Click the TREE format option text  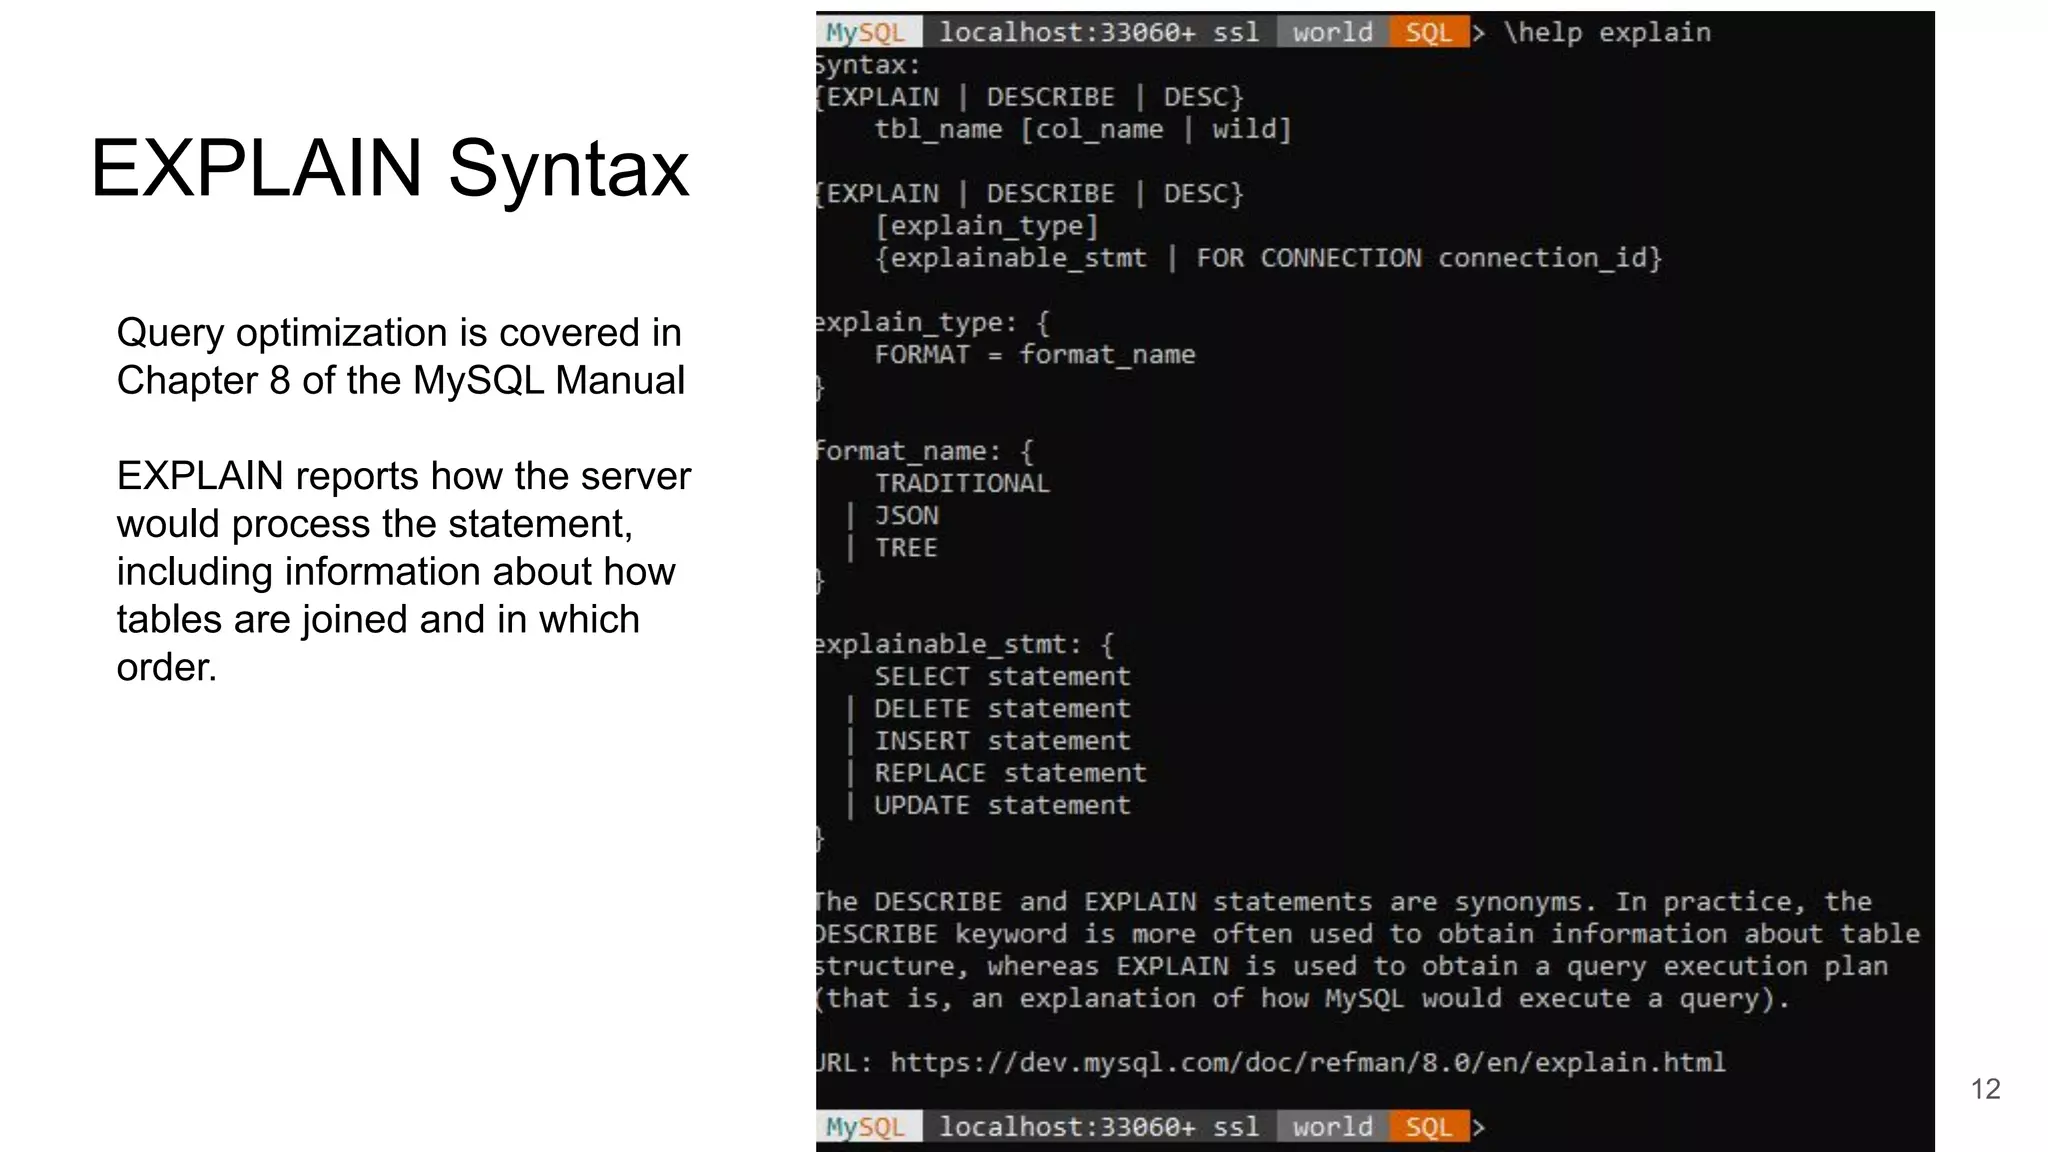[906, 548]
